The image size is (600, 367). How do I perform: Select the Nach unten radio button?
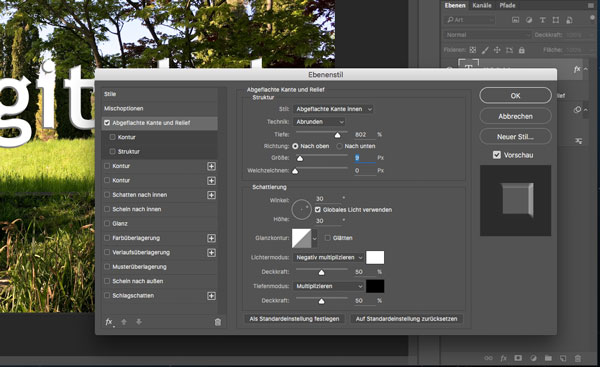[339, 146]
